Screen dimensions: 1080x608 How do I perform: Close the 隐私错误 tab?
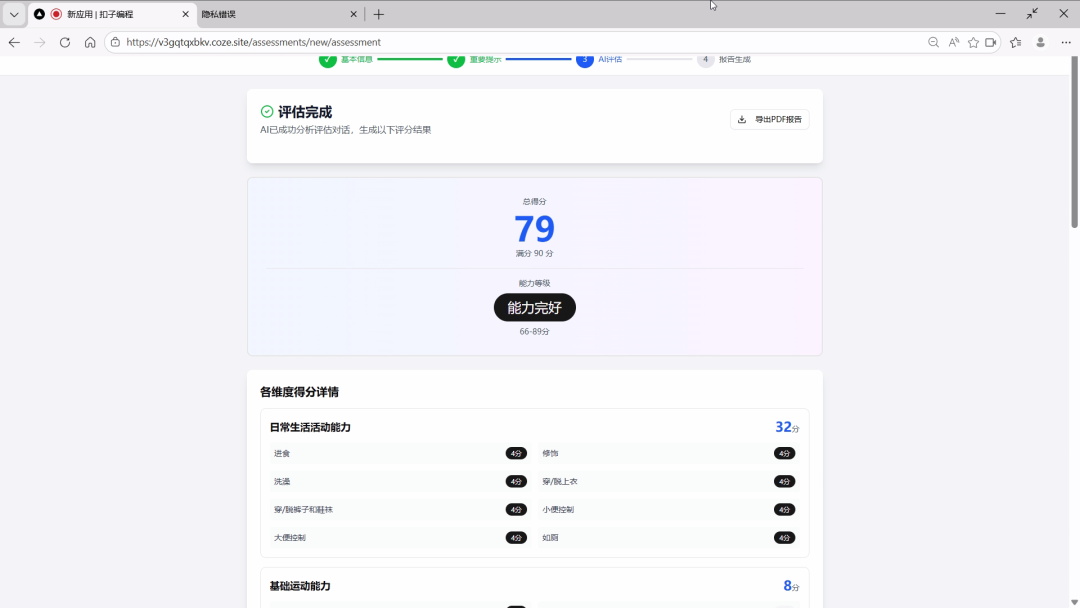[x=353, y=14]
